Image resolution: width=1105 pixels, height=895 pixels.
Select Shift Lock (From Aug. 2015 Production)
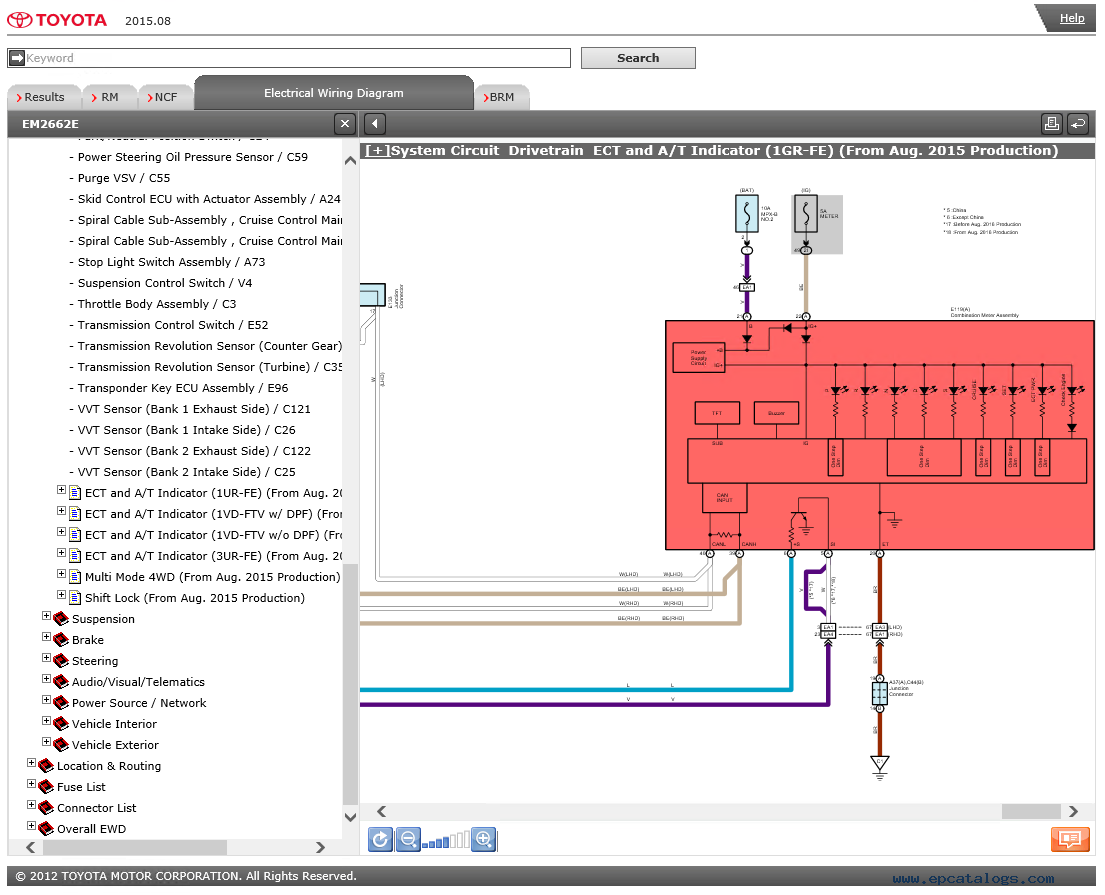(195, 598)
